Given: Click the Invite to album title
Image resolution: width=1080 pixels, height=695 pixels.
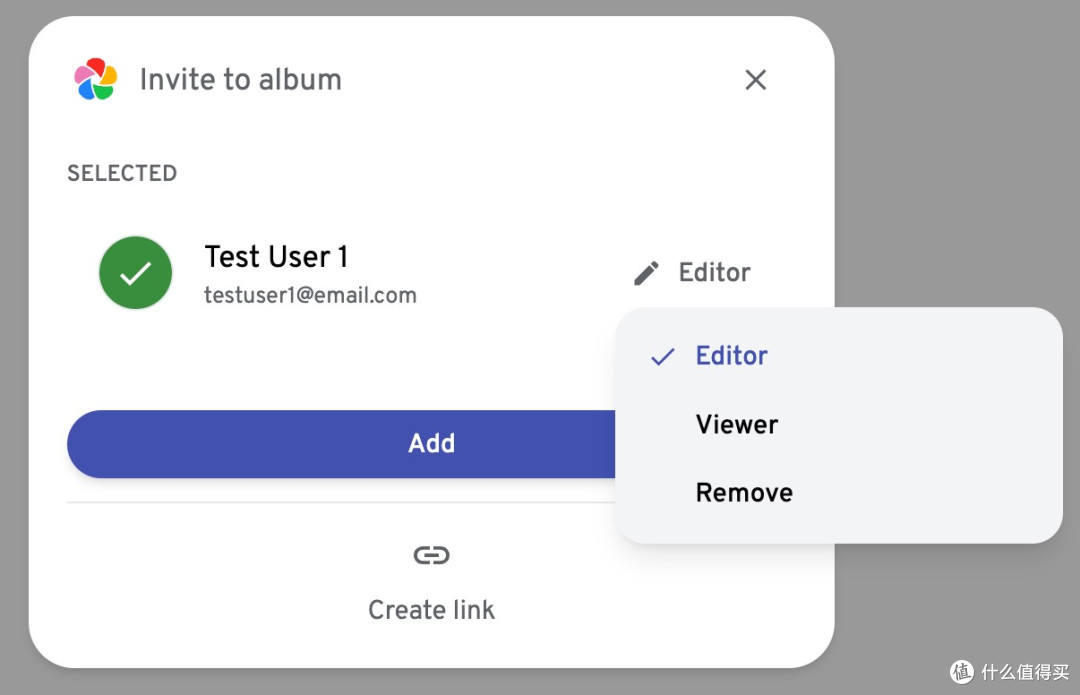Looking at the screenshot, I should coord(240,79).
